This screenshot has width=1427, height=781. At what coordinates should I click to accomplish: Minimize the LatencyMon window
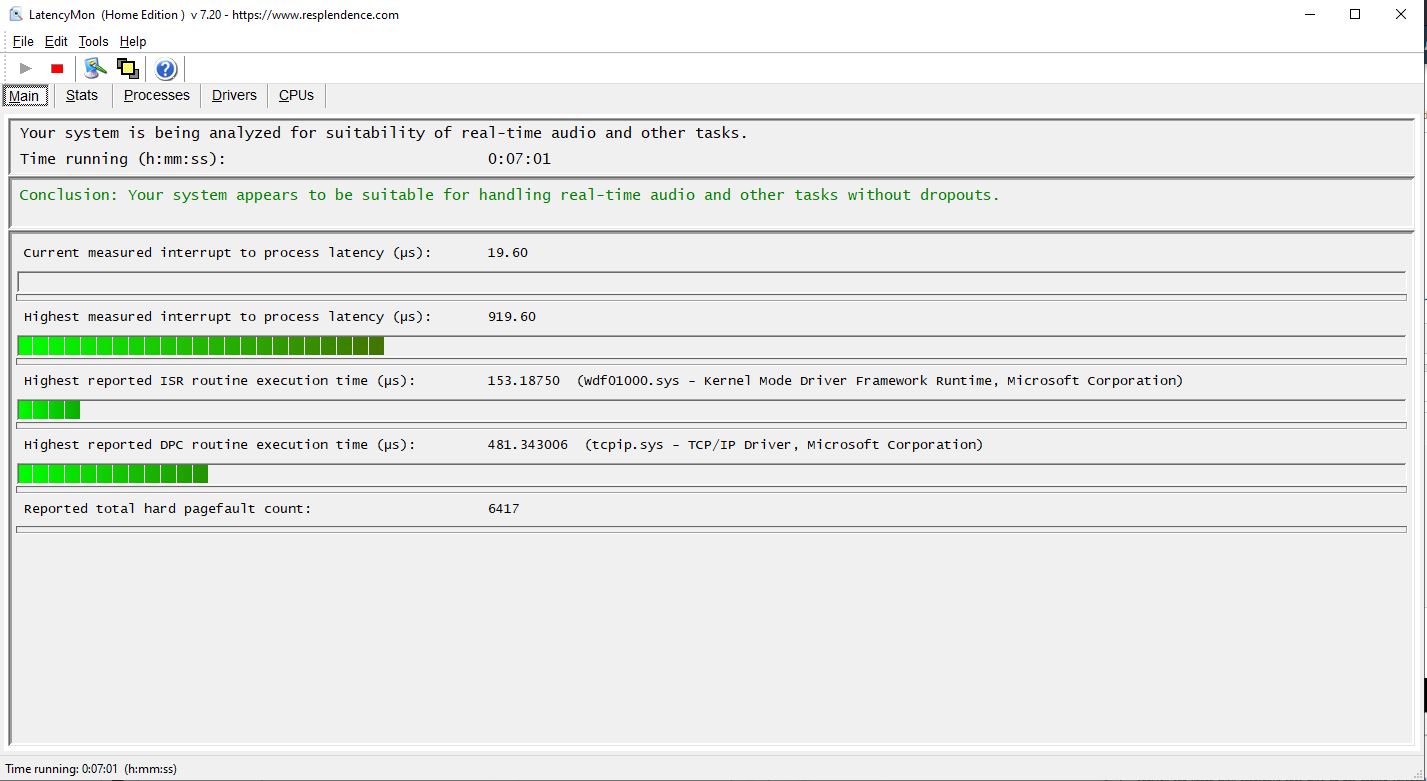pyautogui.click(x=1310, y=15)
